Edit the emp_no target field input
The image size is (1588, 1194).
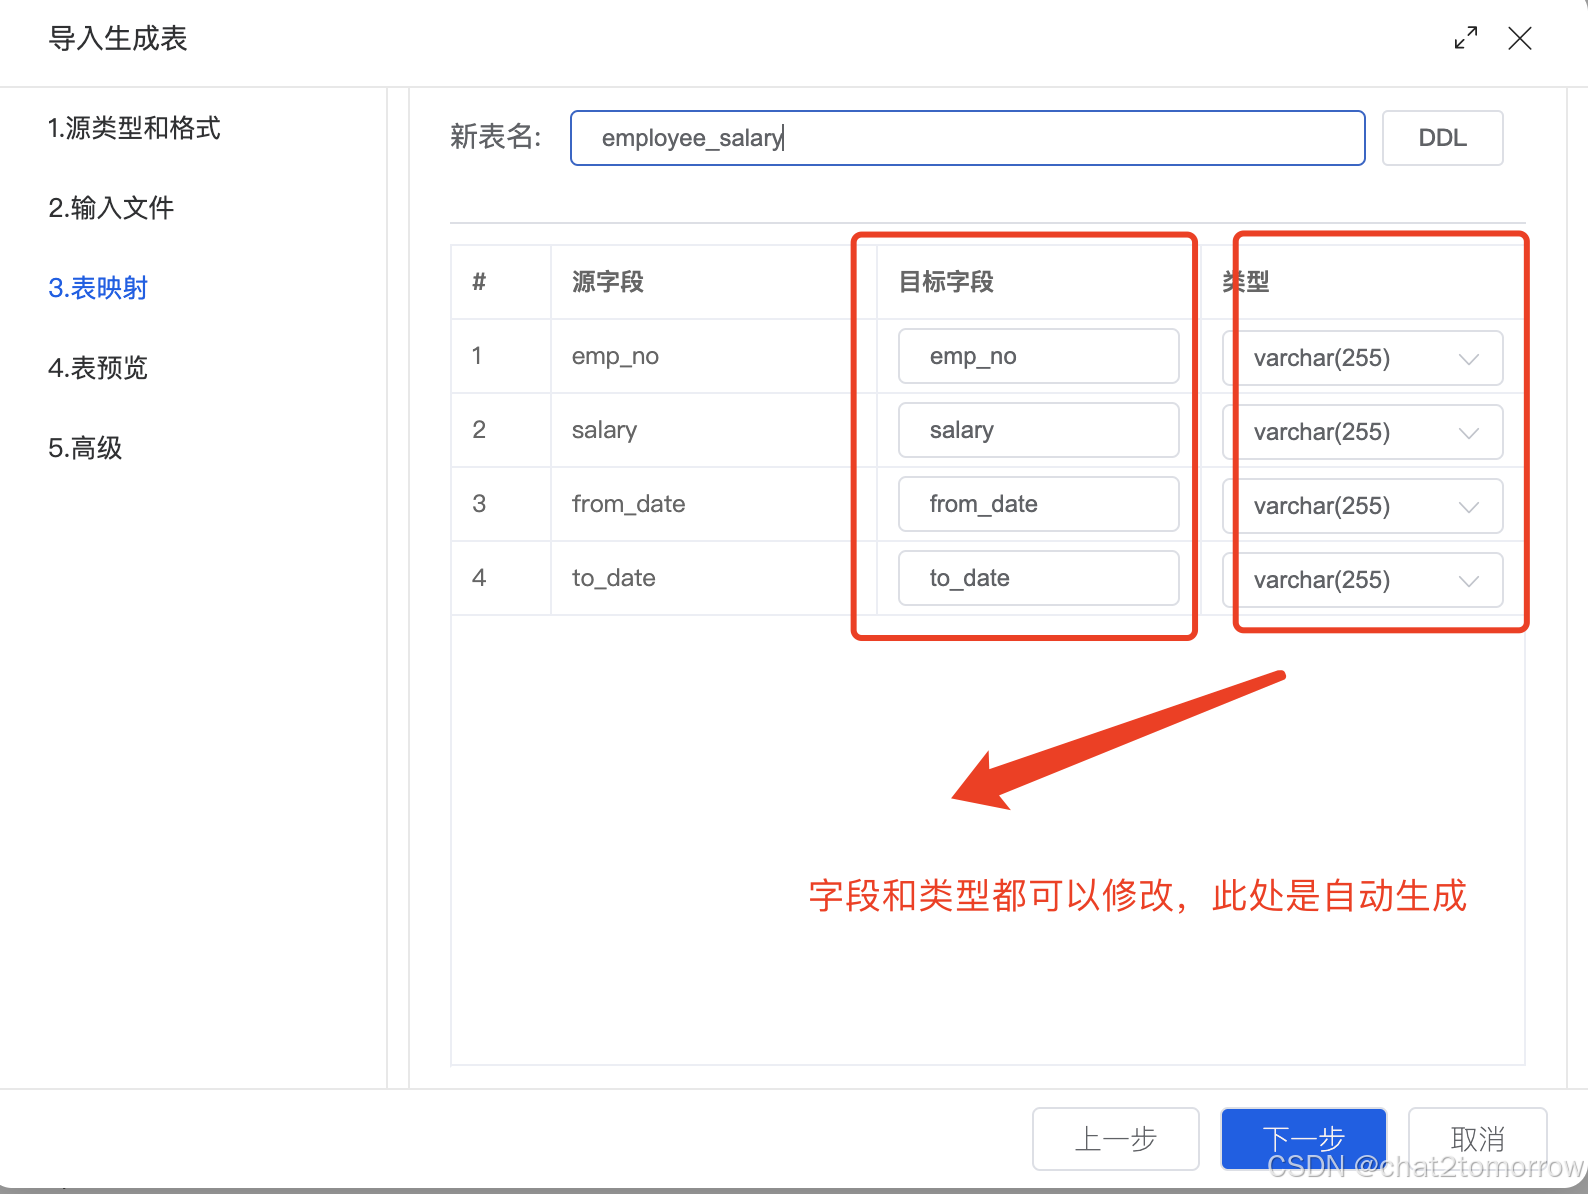click(x=1038, y=356)
